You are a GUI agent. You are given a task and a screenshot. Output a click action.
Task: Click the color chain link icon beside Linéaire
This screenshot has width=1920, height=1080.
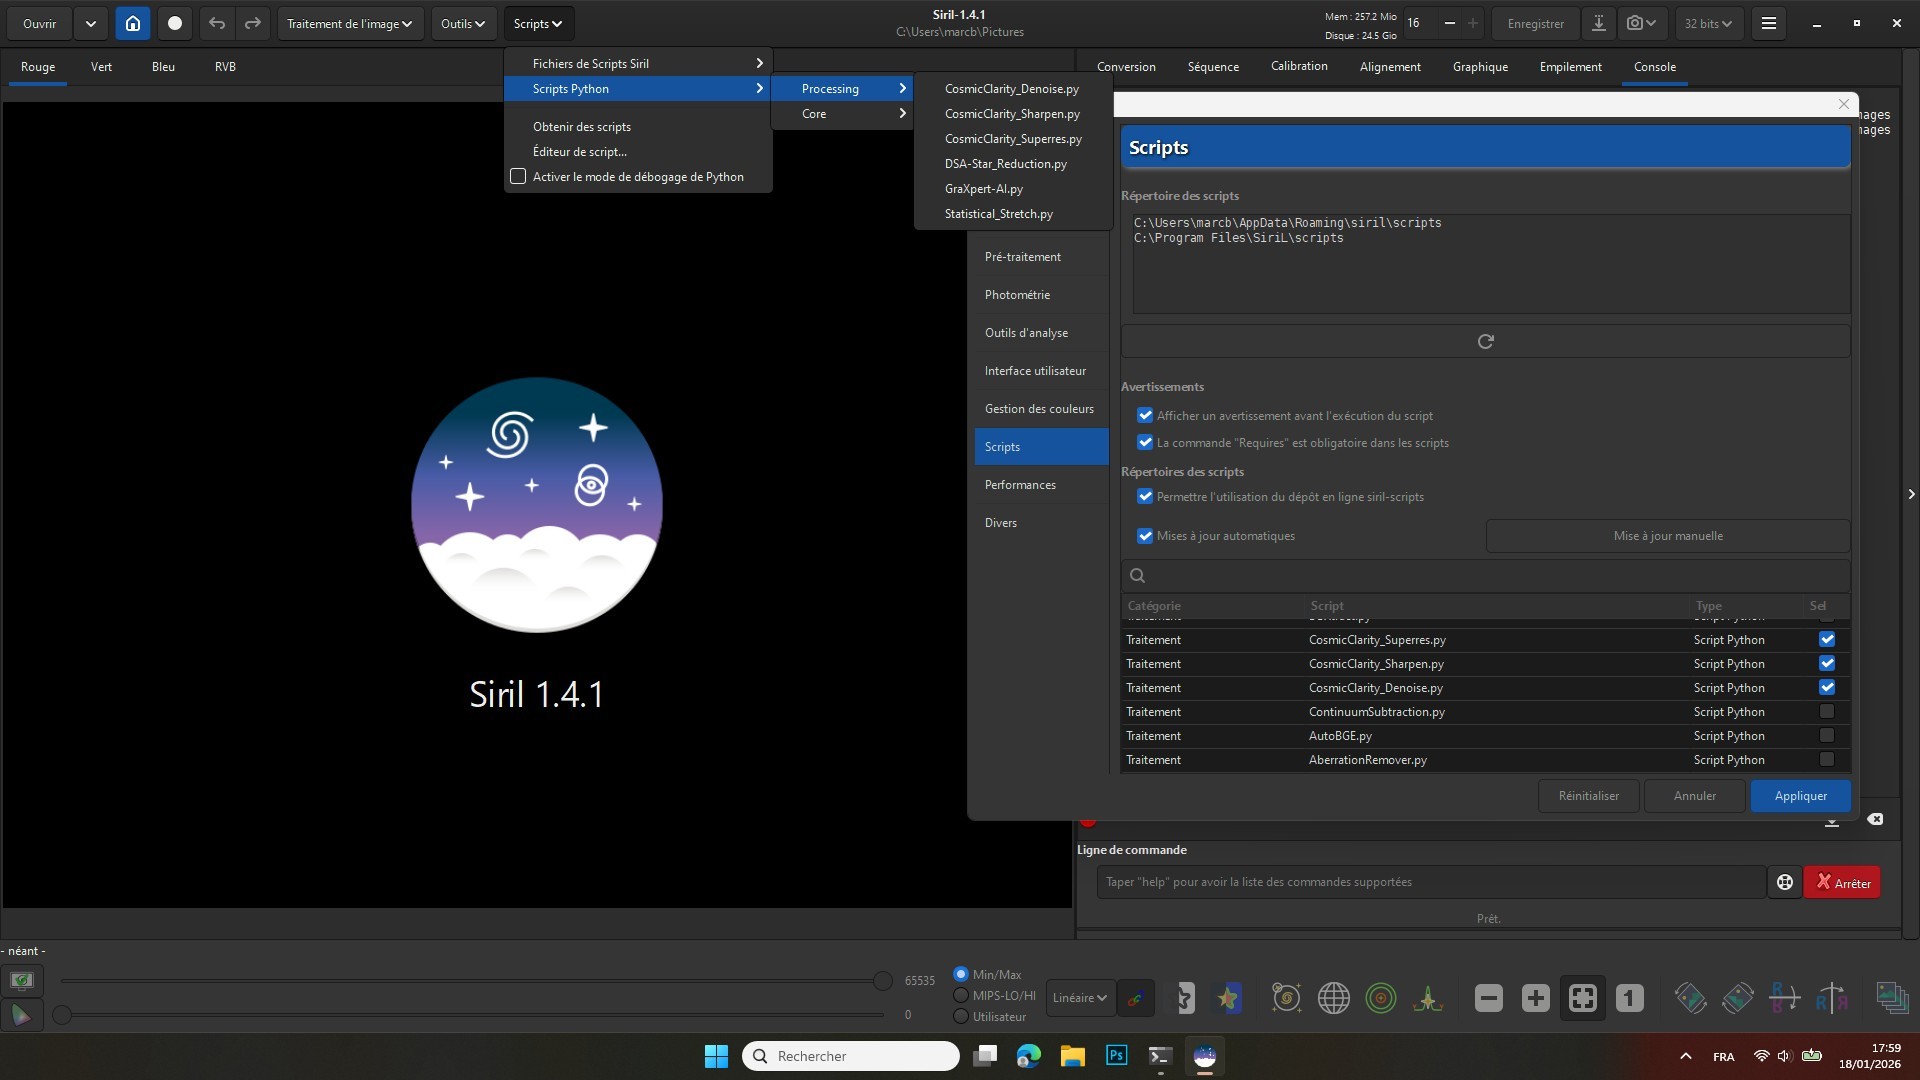tap(1135, 998)
